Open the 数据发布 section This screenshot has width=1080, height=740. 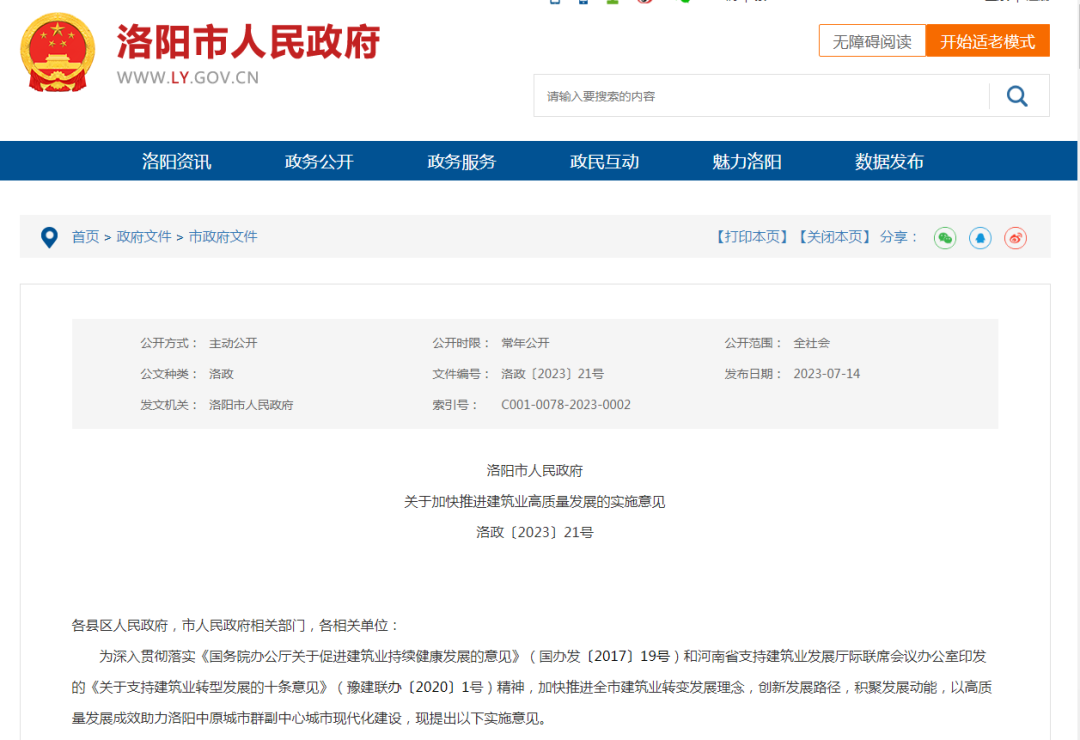click(889, 161)
